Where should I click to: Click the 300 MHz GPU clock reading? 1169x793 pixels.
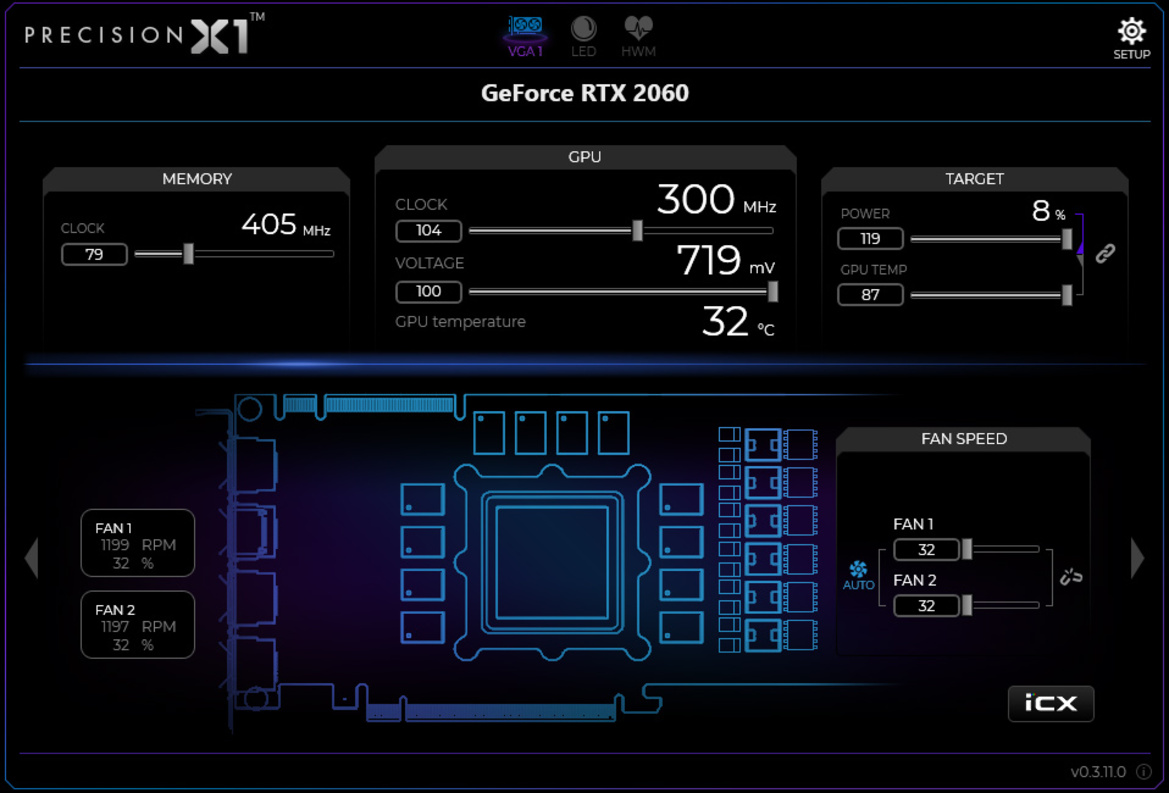[716, 200]
